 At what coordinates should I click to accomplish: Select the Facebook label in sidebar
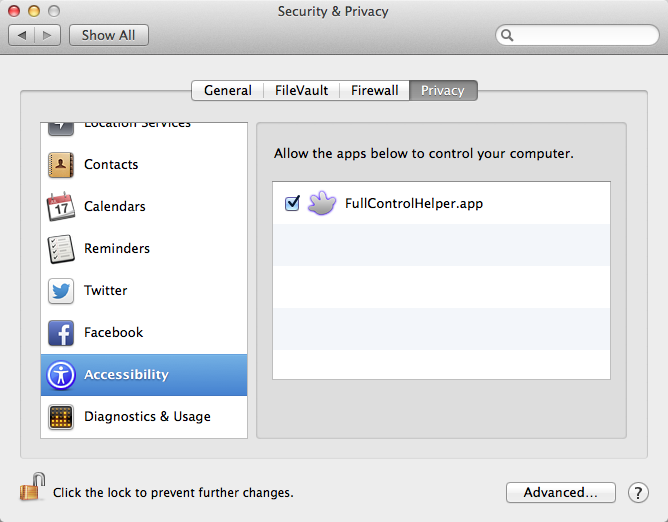pyautogui.click(x=113, y=332)
